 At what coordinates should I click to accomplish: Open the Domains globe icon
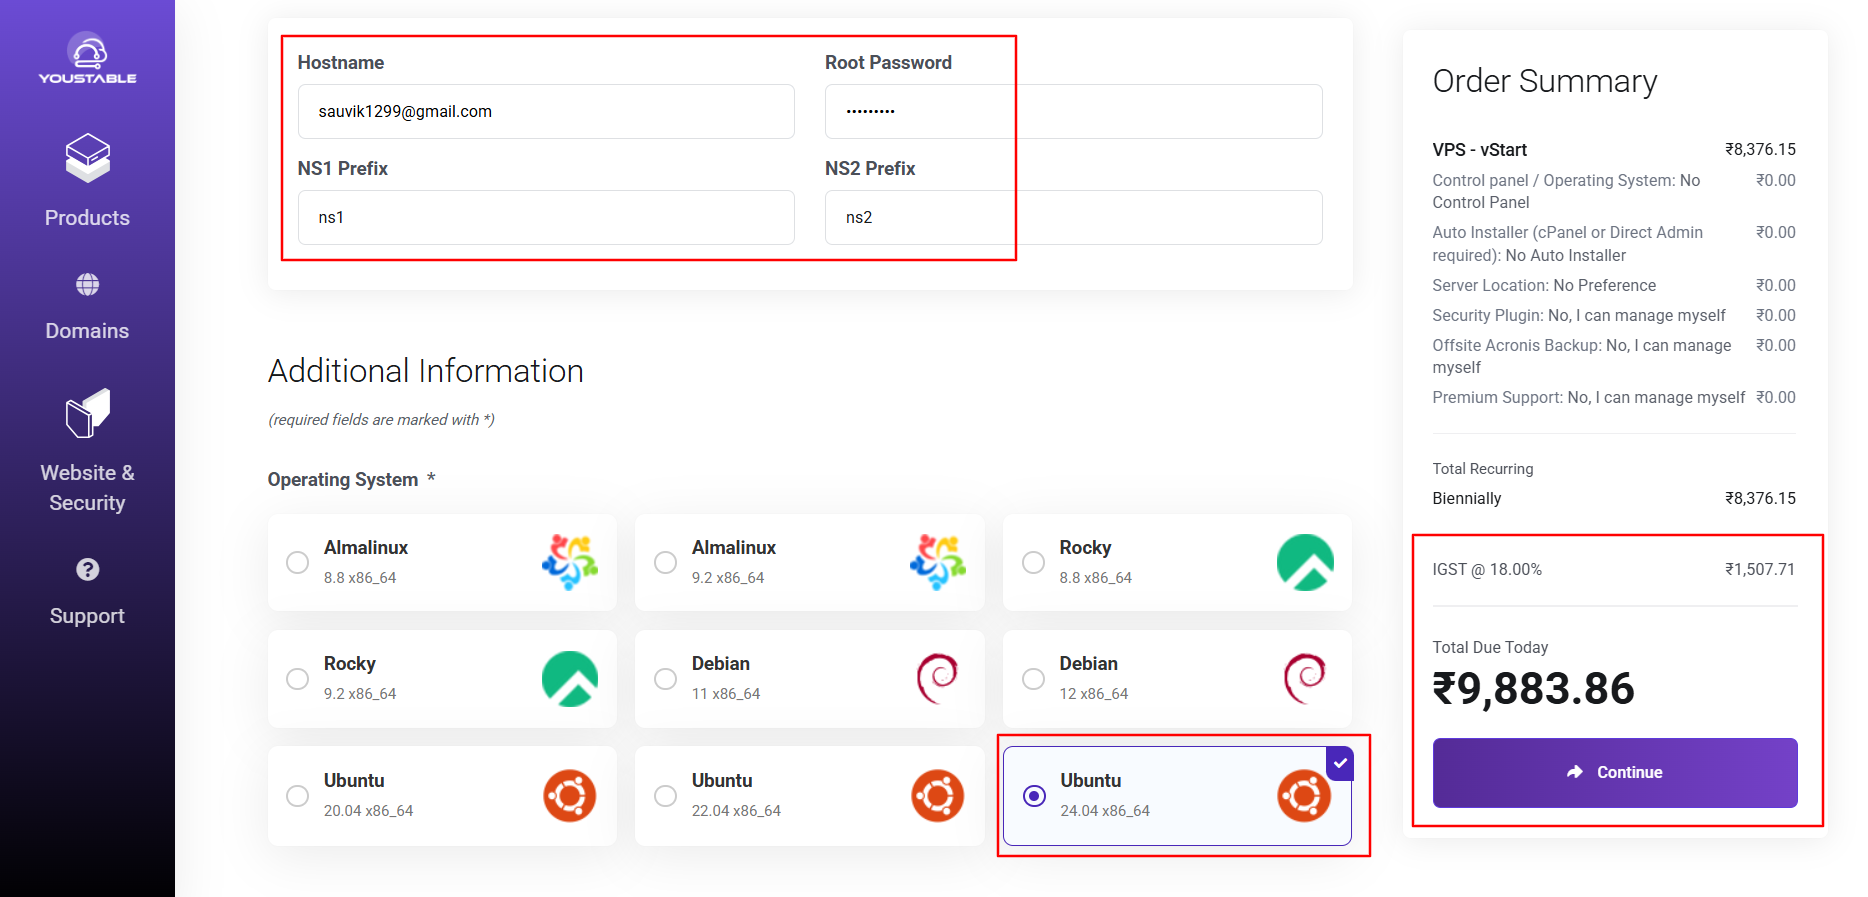[87, 285]
